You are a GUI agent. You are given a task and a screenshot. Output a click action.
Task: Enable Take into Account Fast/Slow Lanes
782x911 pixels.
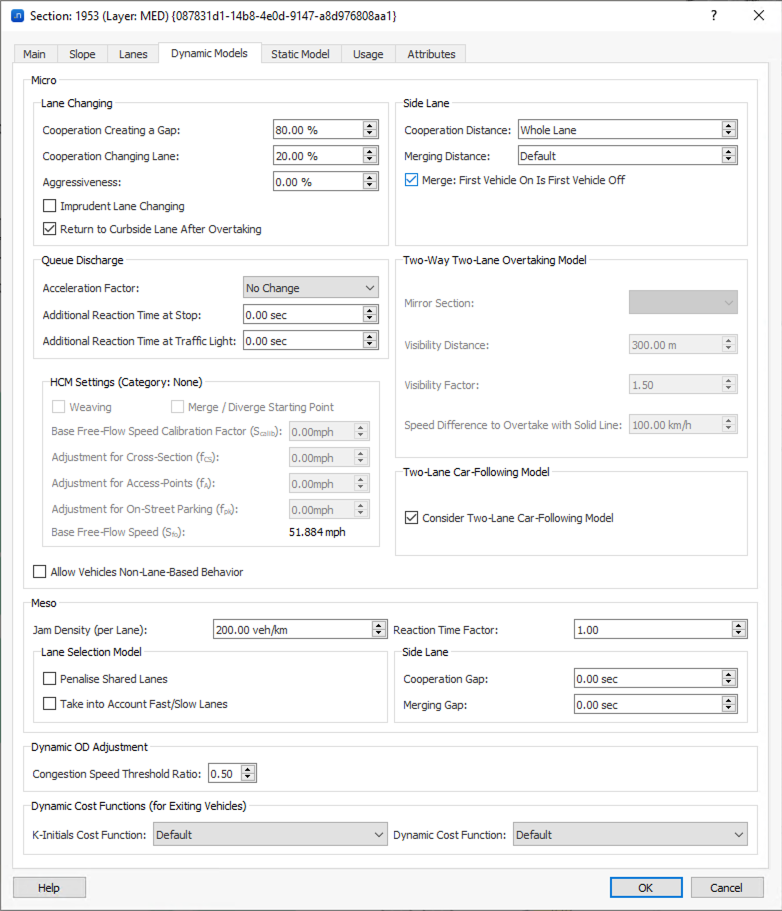pos(49,703)
